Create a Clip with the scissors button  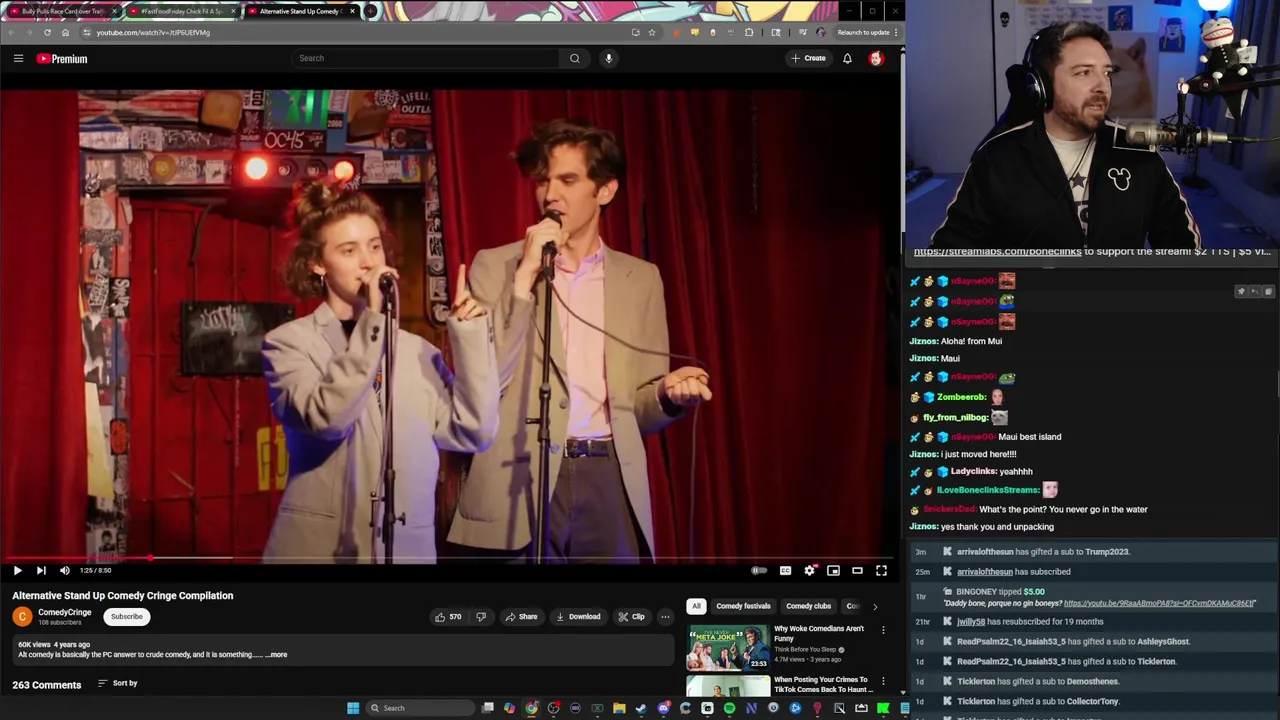click(631, 616)
